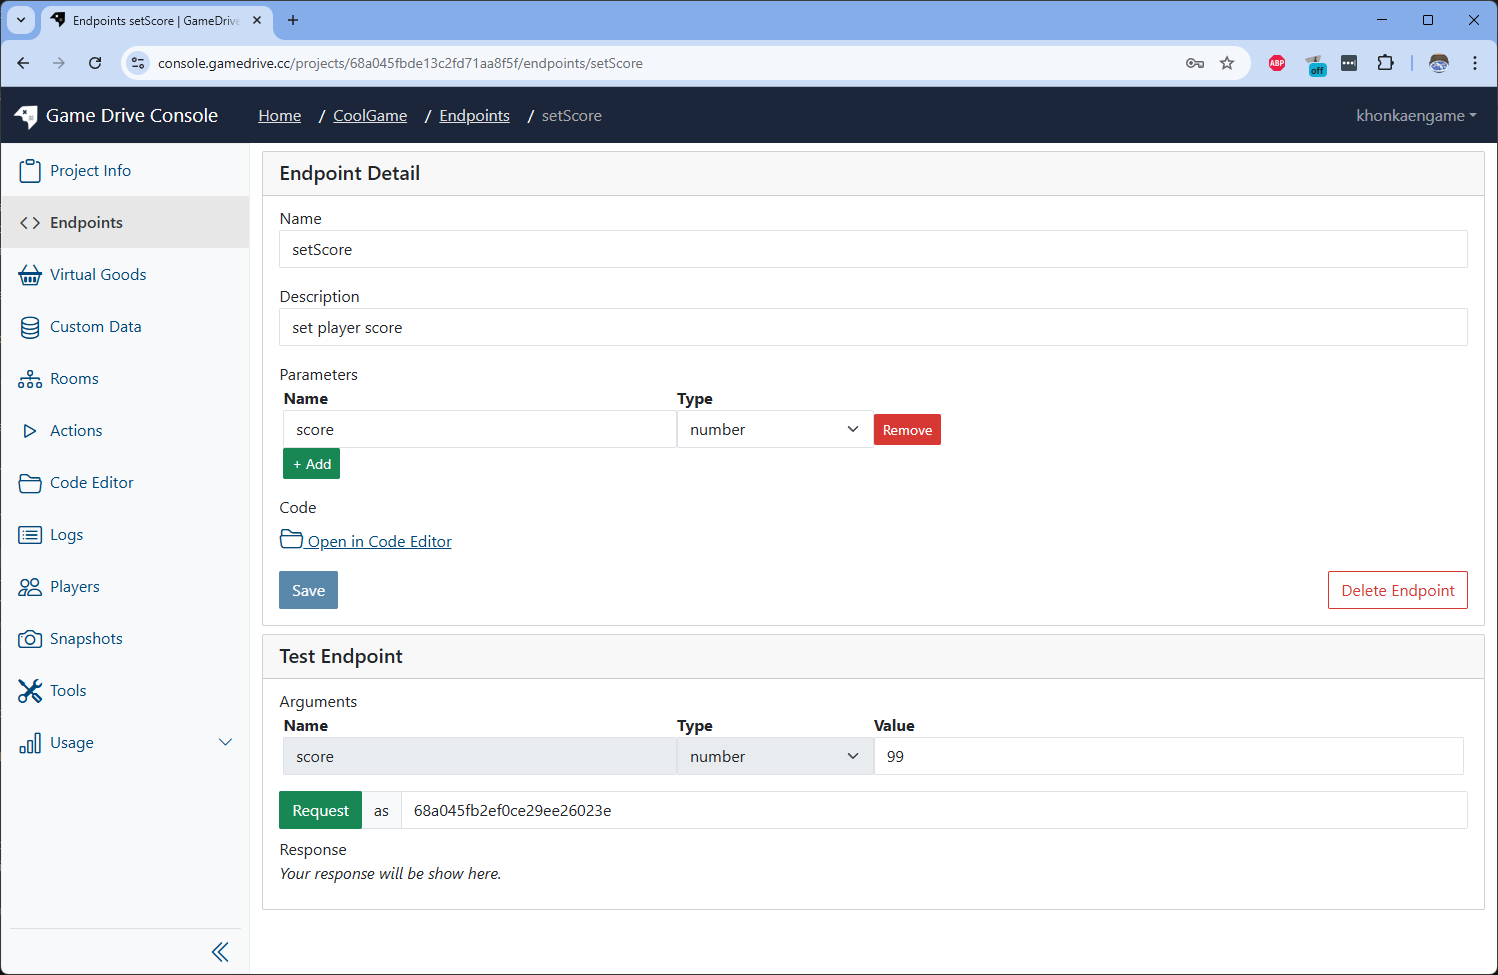Go to CoolGame in breadcrumb
This screenshot has height=975, width=1498.
[x=370, y=116]
